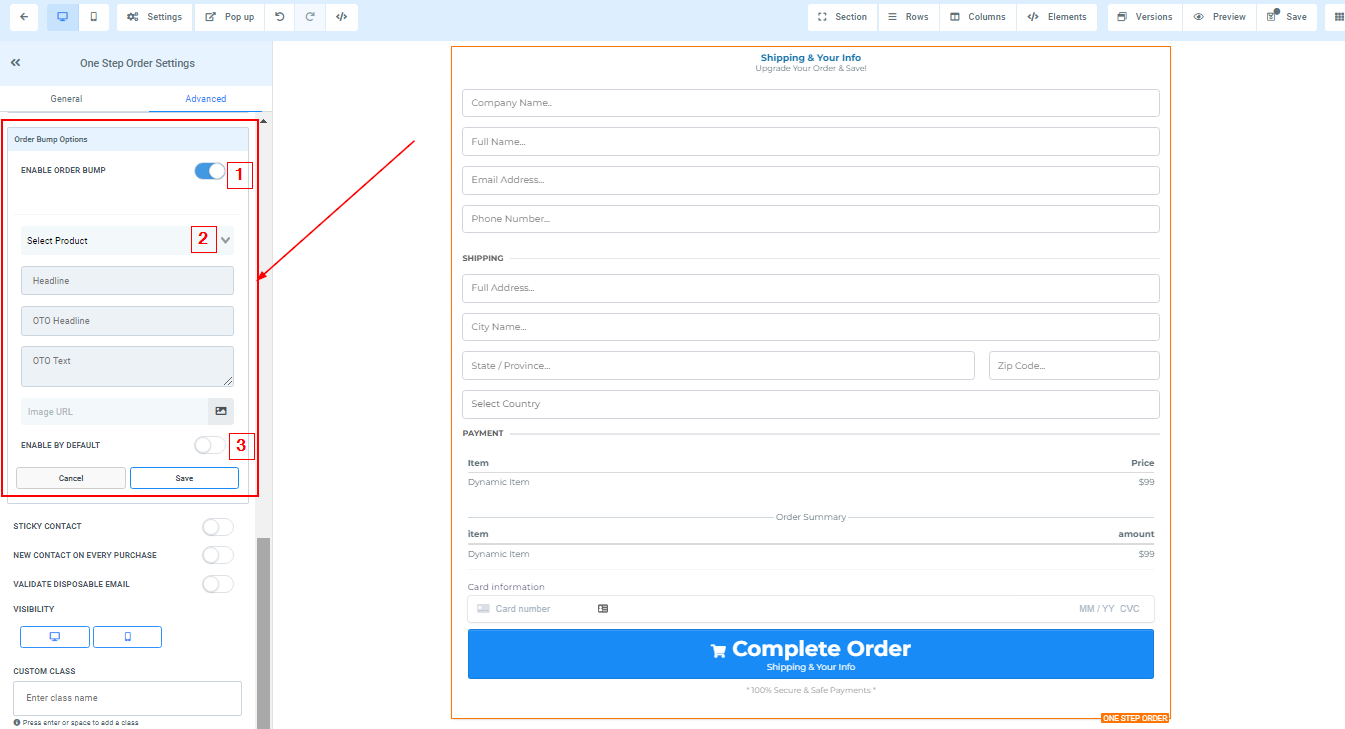This screenshot has width=1345, height=729.
Task: Collapse the settings panel with the double chevron
Action: [16, 63]
